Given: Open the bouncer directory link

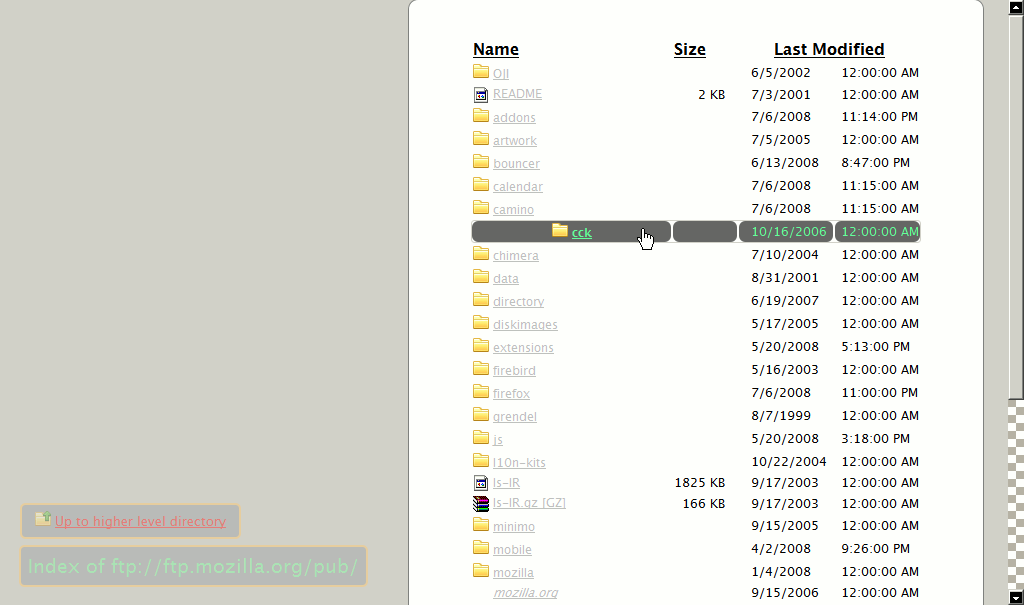Looking at the screenshot, I should (516, 163).
